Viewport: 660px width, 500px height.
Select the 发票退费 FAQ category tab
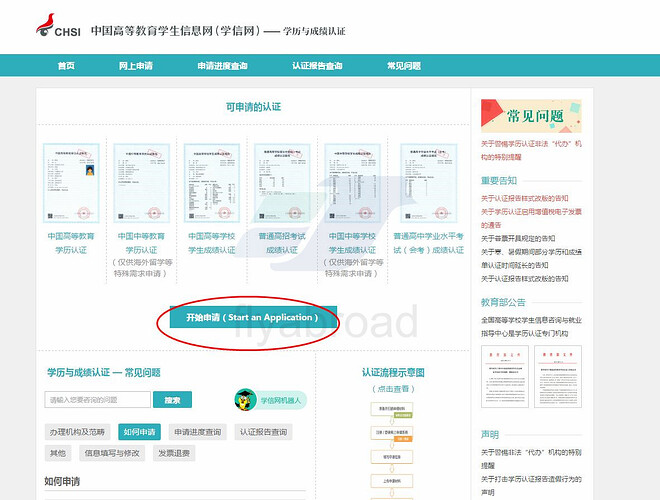[176, 453]
